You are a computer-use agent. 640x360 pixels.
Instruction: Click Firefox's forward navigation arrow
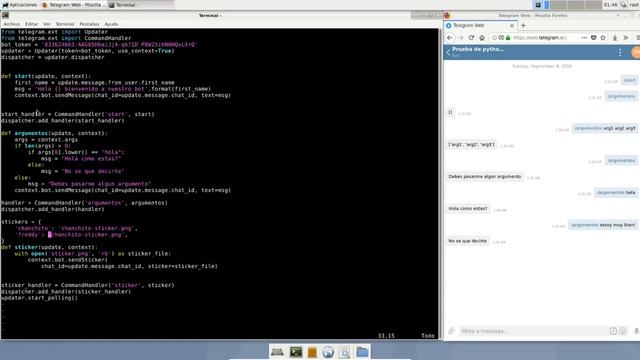(461, 38)
